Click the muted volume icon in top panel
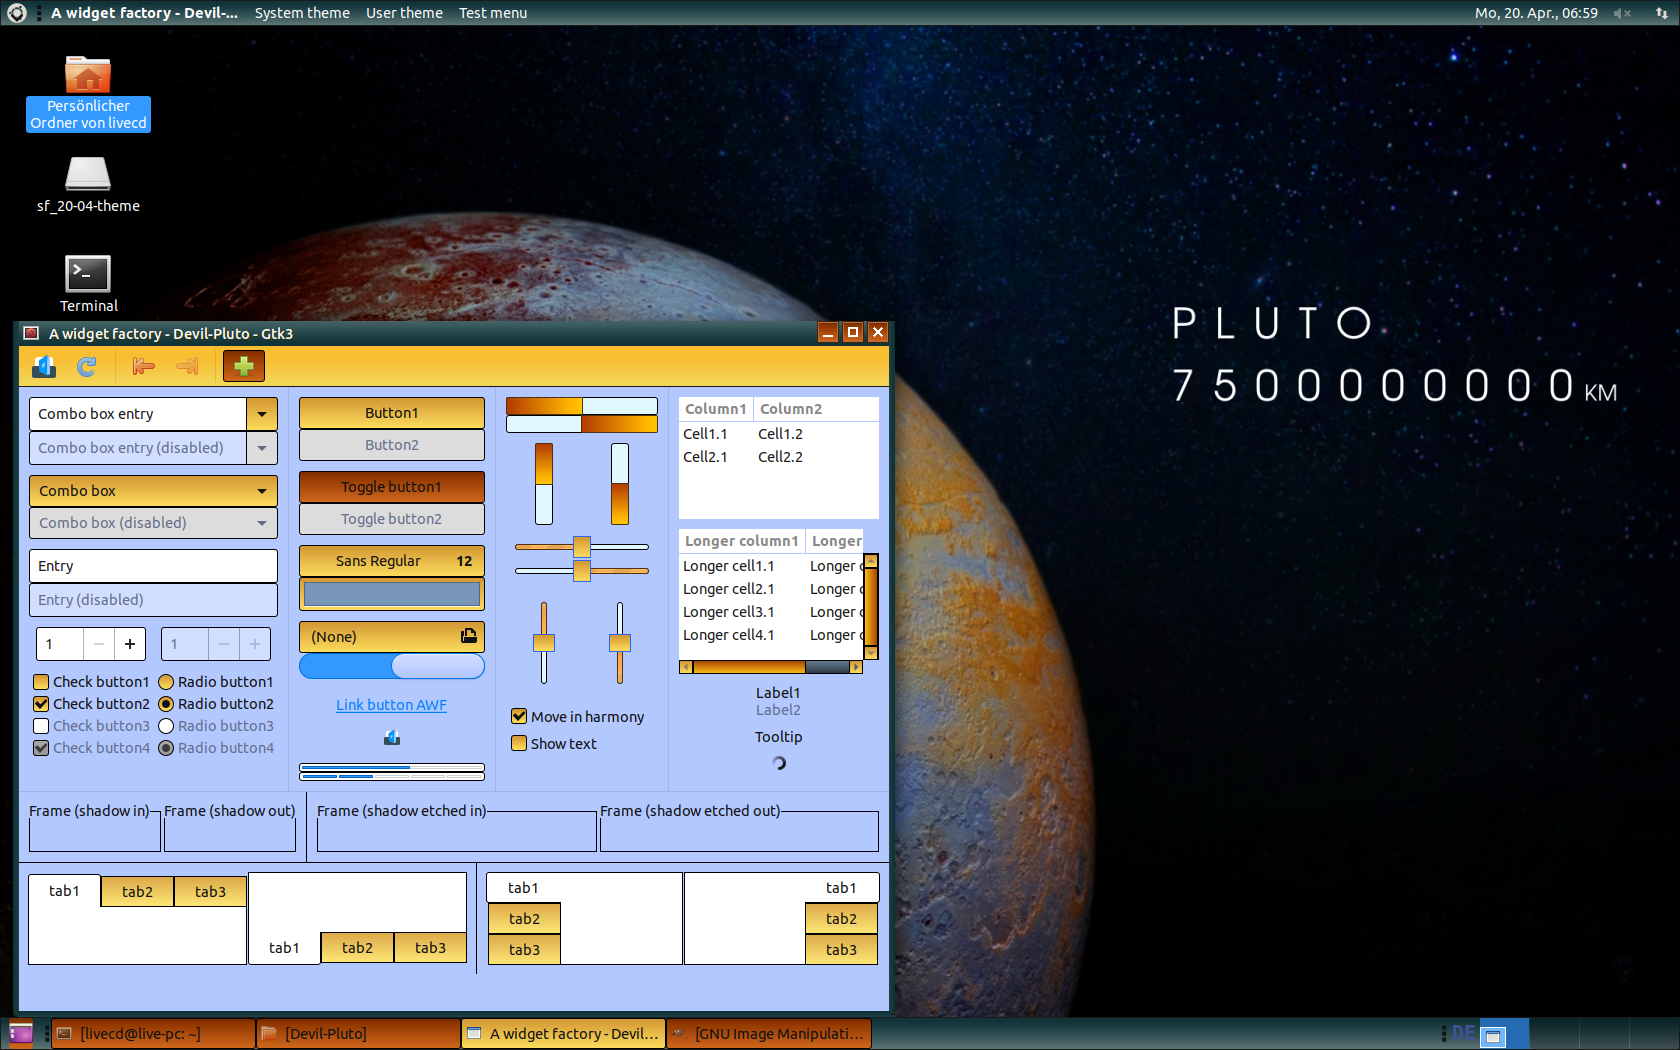The image size is (1680, 1050). click(x=1622, y=13)
